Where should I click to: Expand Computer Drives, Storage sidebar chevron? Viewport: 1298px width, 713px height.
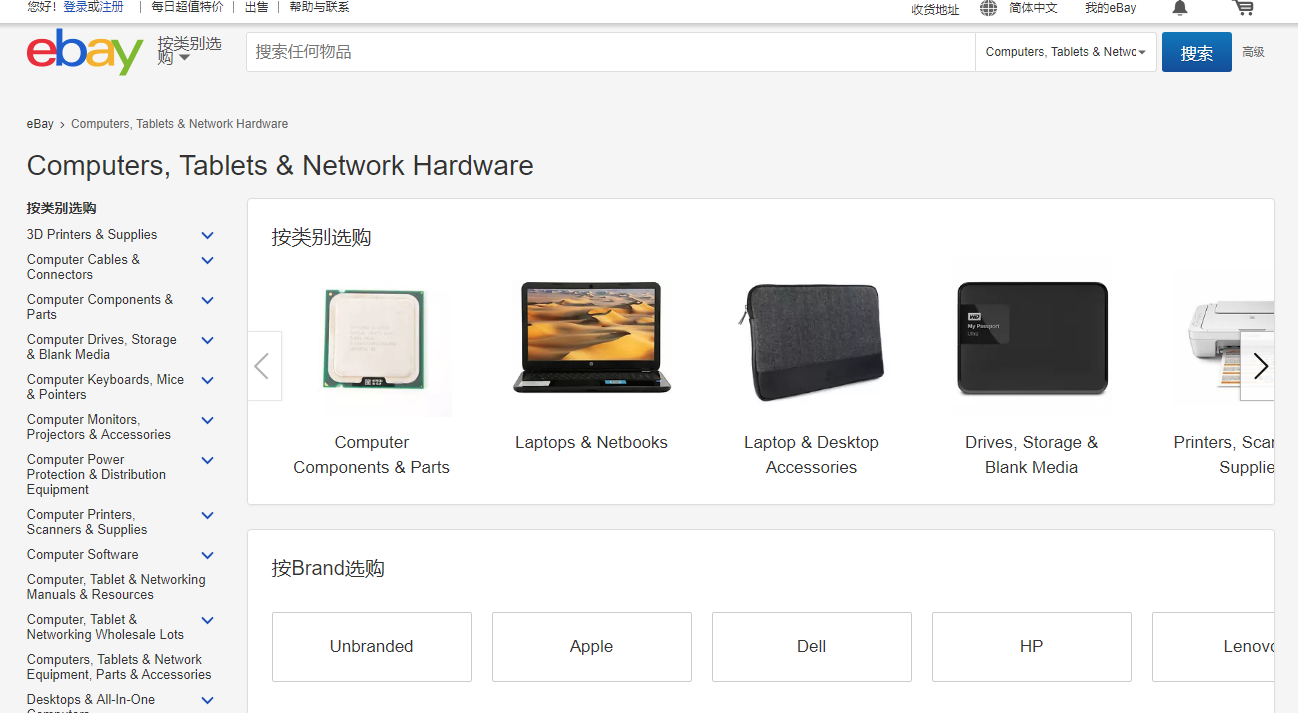point(208,341)
